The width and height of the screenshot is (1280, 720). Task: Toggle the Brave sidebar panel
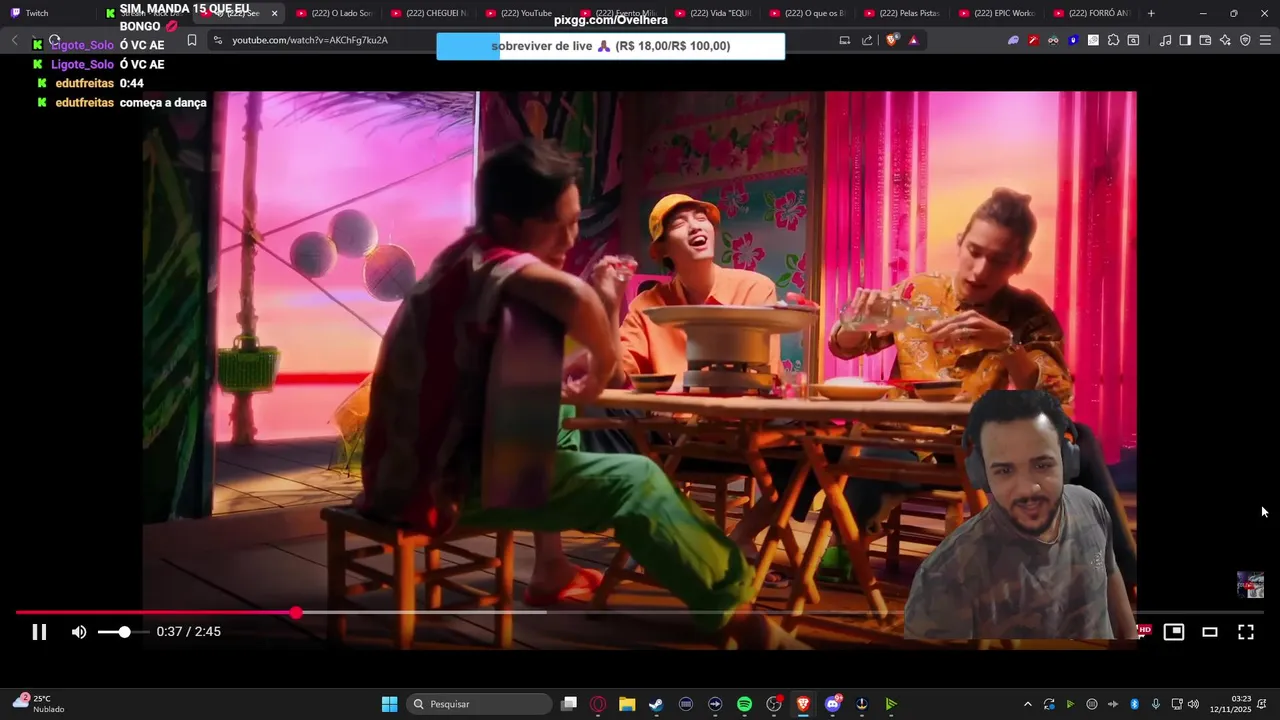pos(1185,40)
